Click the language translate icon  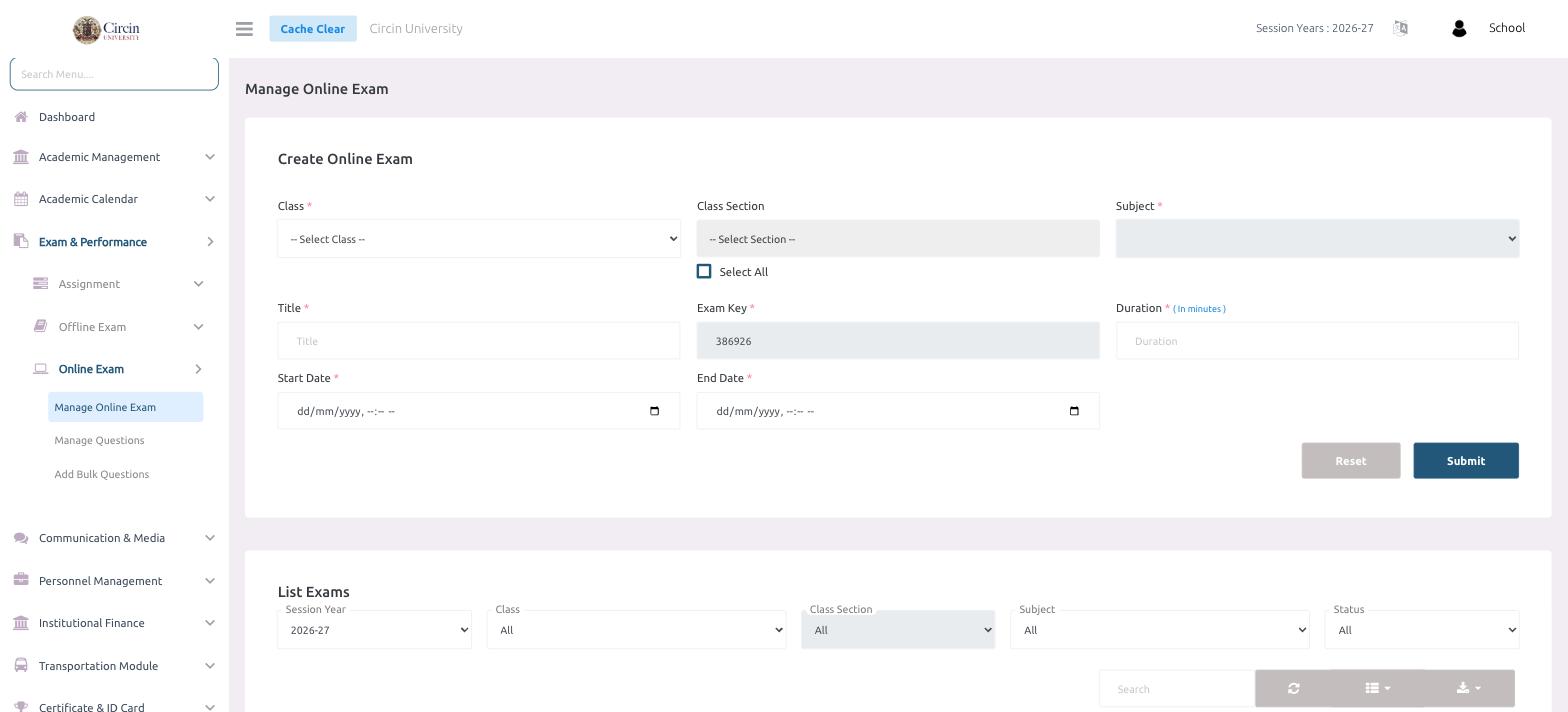1400,28
